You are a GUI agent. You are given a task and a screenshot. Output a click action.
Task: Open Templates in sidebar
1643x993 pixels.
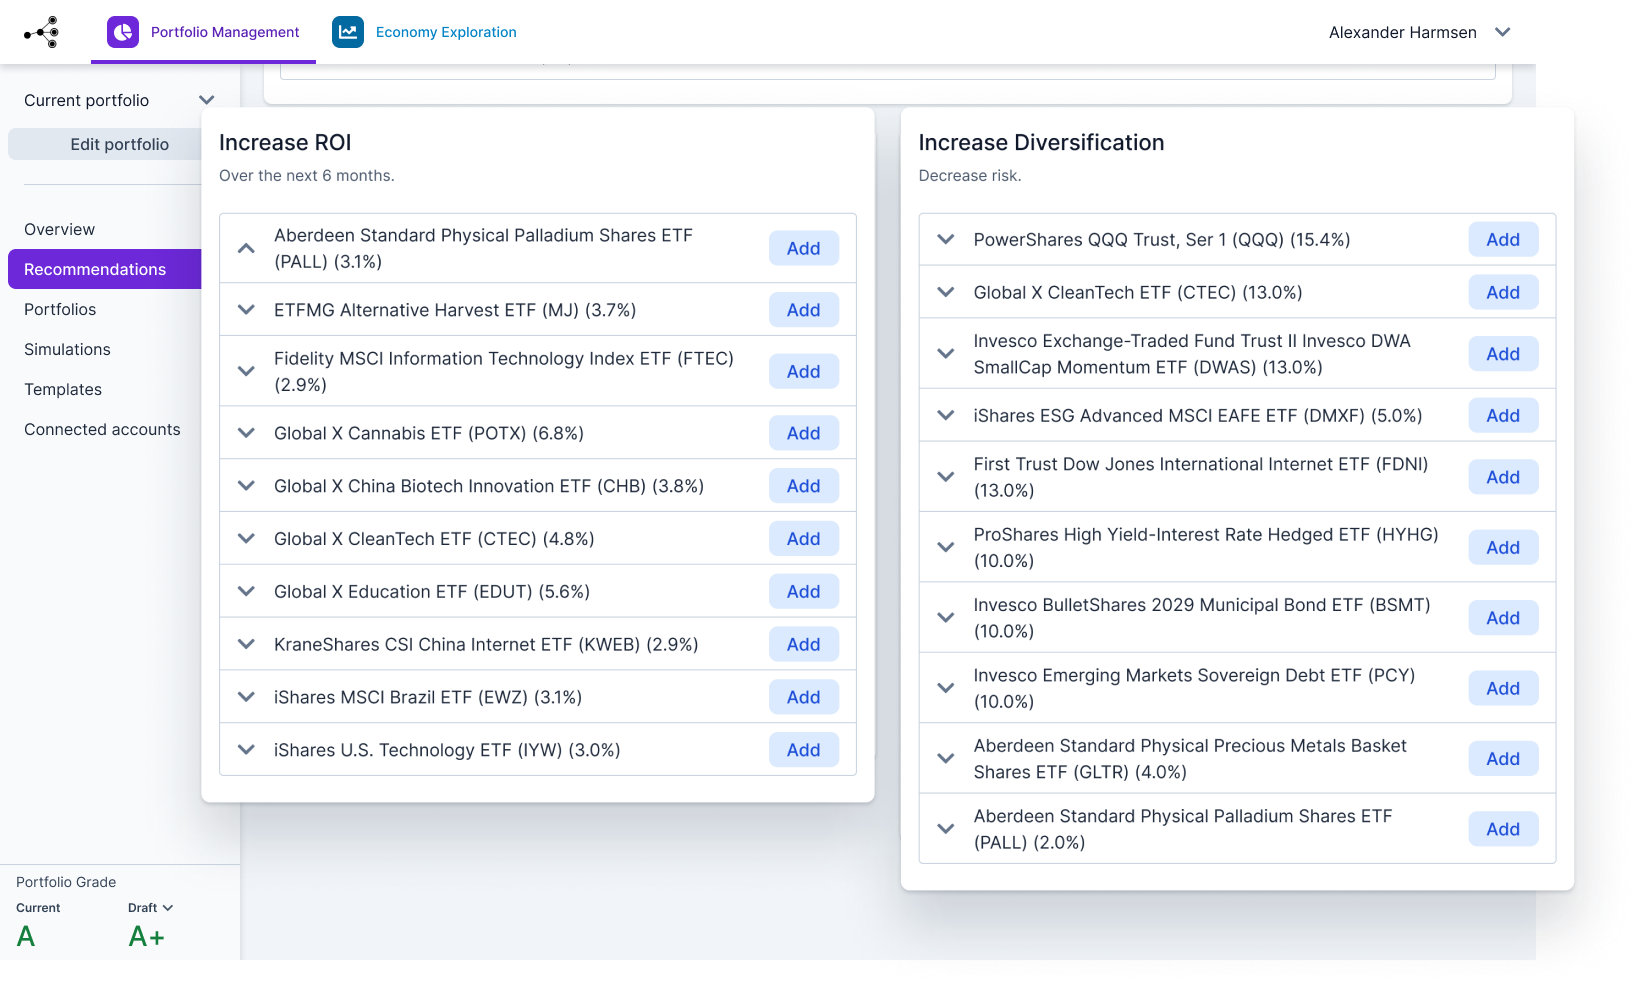63,389
